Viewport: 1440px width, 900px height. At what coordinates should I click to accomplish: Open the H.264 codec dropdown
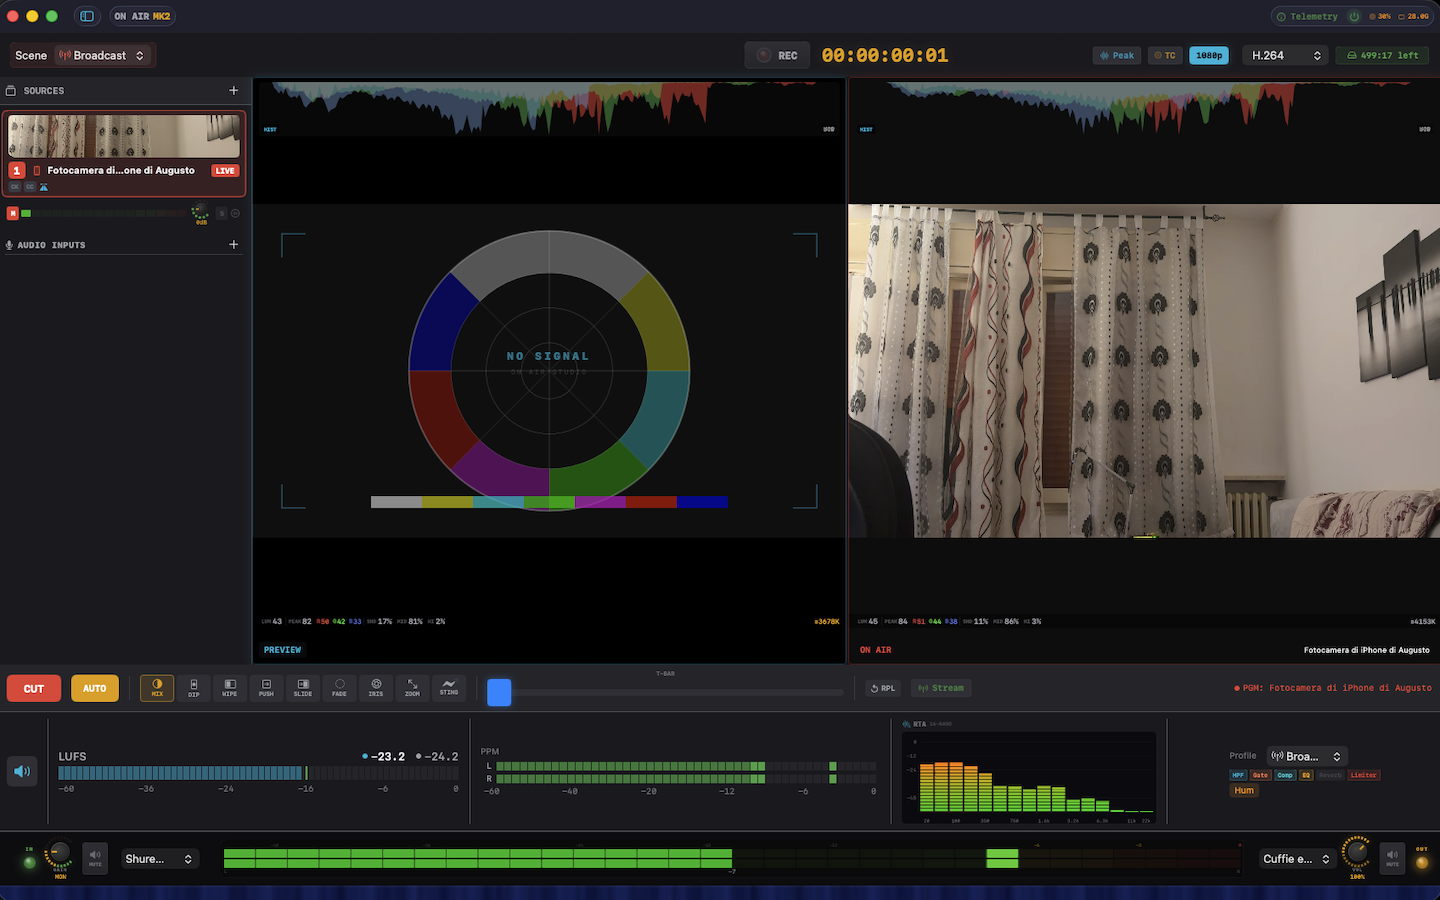coord(1284,55)
